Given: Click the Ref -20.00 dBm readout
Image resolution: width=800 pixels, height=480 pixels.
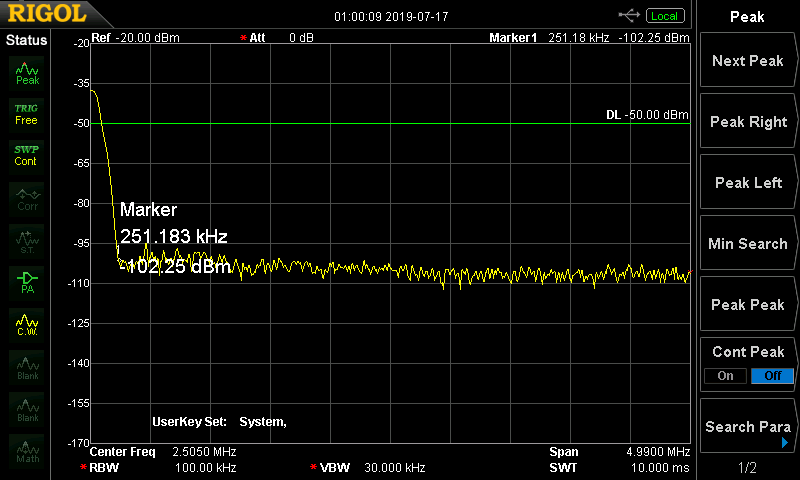Looking at the screenshot, I should point(135,38).
